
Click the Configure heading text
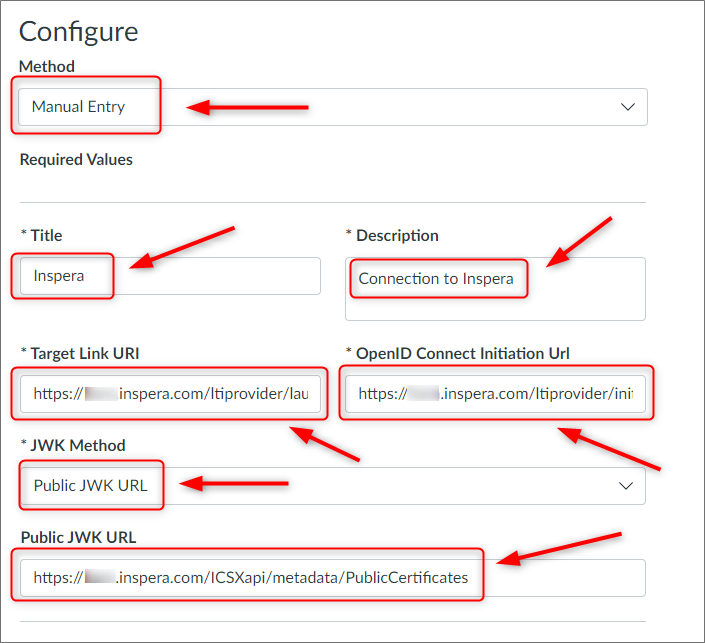[x=78, y=32]
